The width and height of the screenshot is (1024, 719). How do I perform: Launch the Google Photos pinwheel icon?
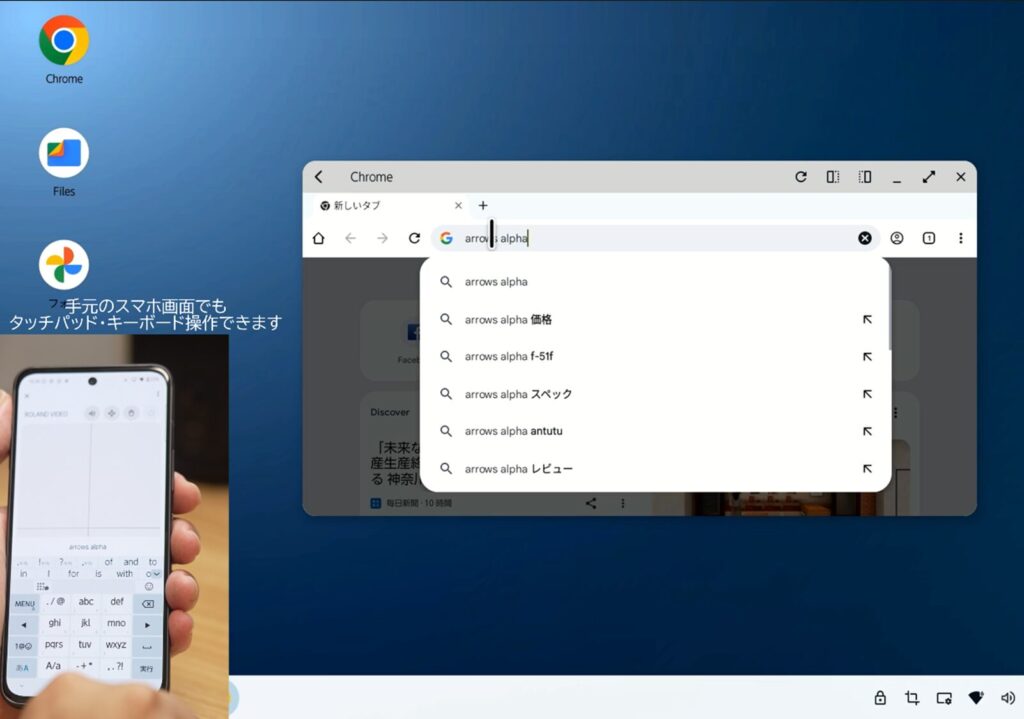64,264
